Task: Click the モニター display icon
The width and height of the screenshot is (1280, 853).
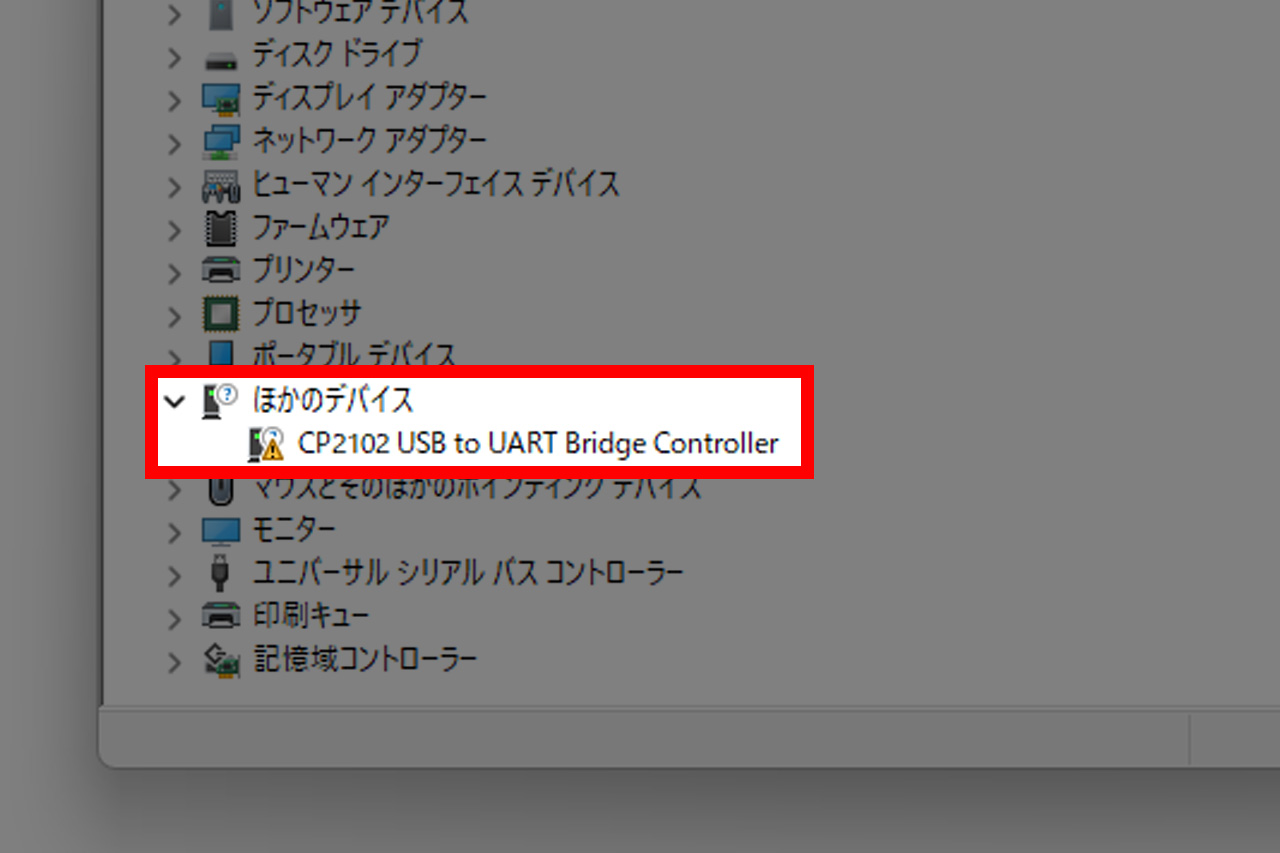Action: click(221, 529)
